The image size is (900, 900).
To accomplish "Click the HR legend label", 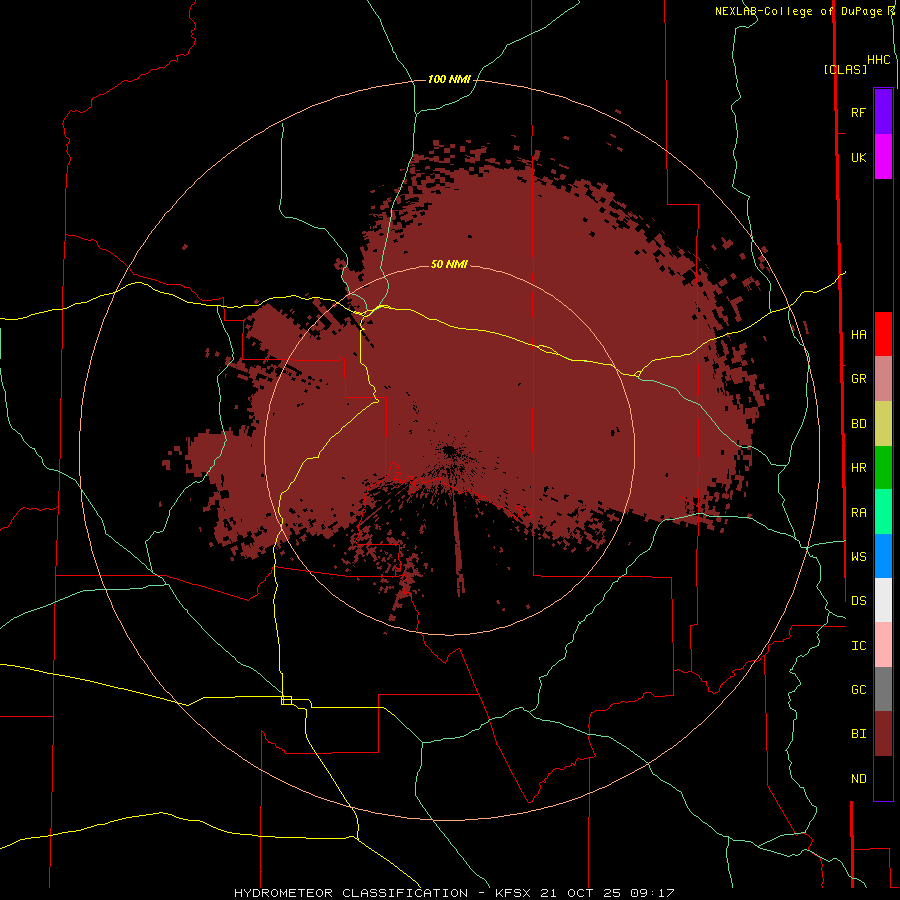I will coord(858,468).
